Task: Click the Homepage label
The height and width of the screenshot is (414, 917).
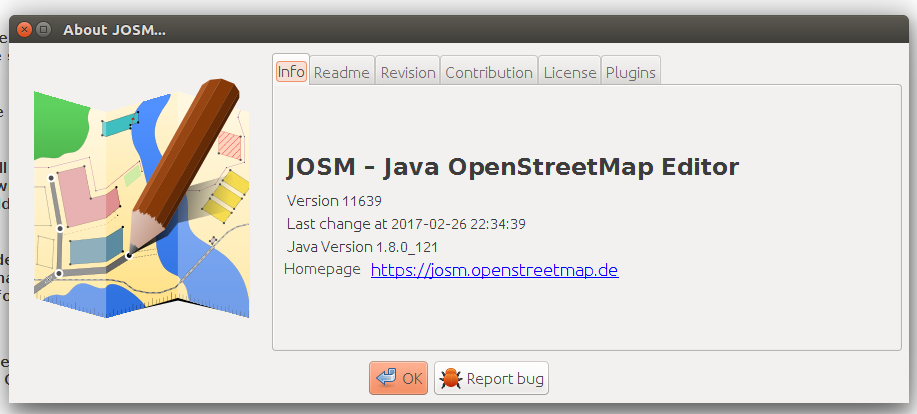Action: 322,270
